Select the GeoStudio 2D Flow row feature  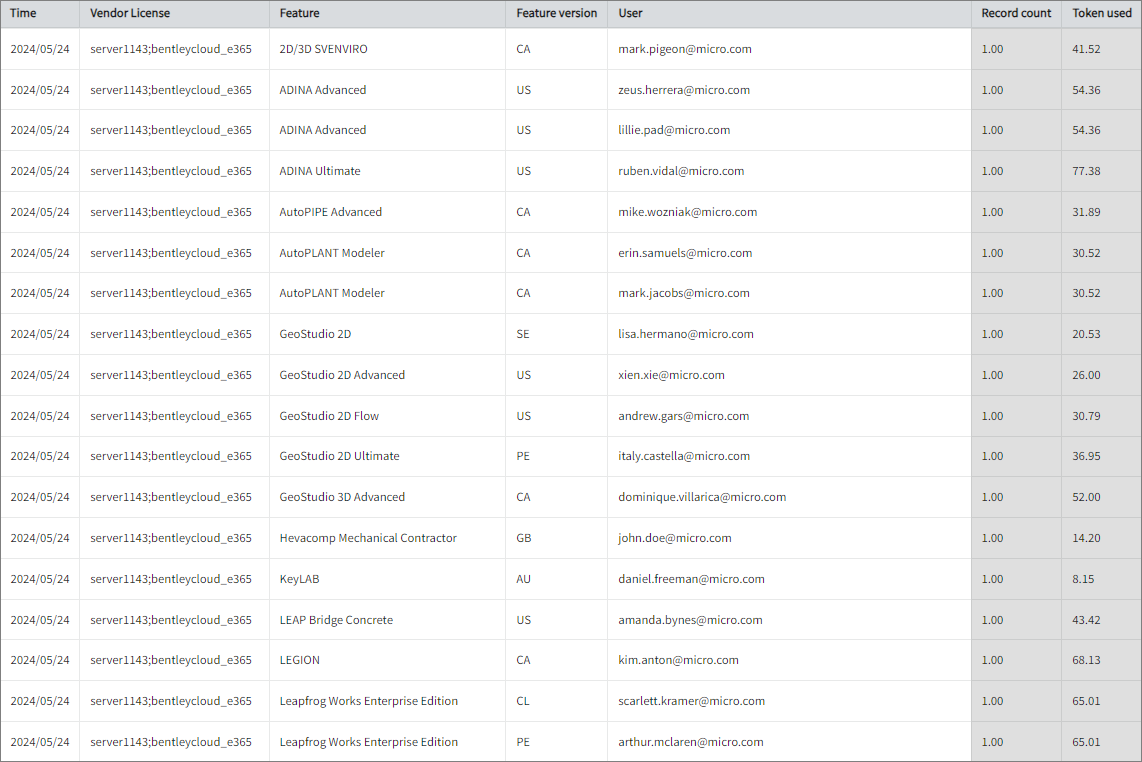329,416
